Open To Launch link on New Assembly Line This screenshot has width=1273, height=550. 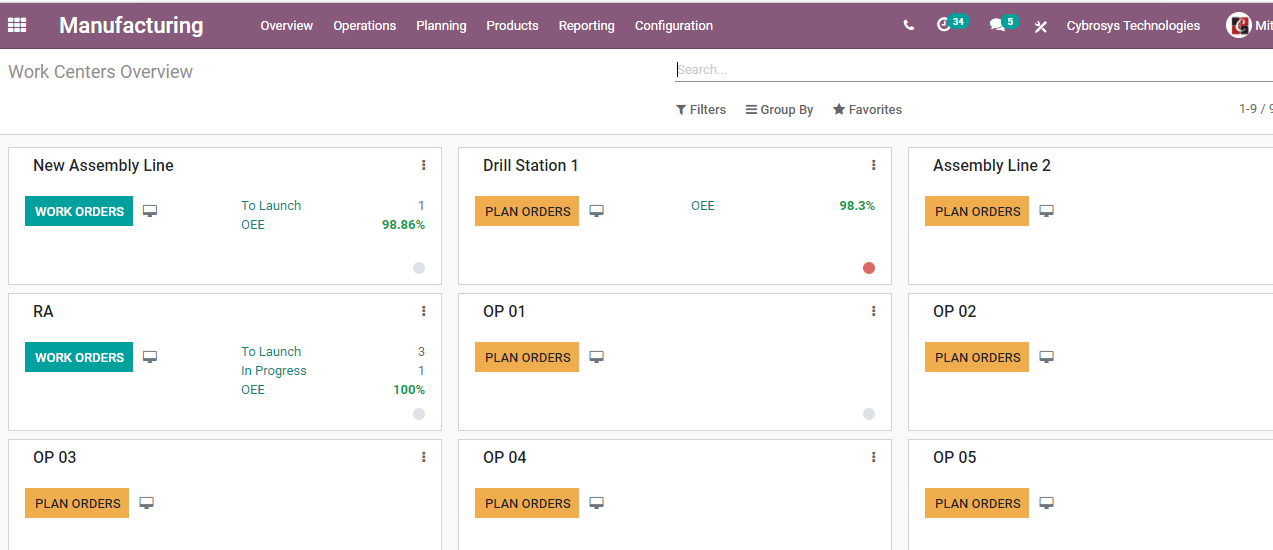click(x=271, y=206)
